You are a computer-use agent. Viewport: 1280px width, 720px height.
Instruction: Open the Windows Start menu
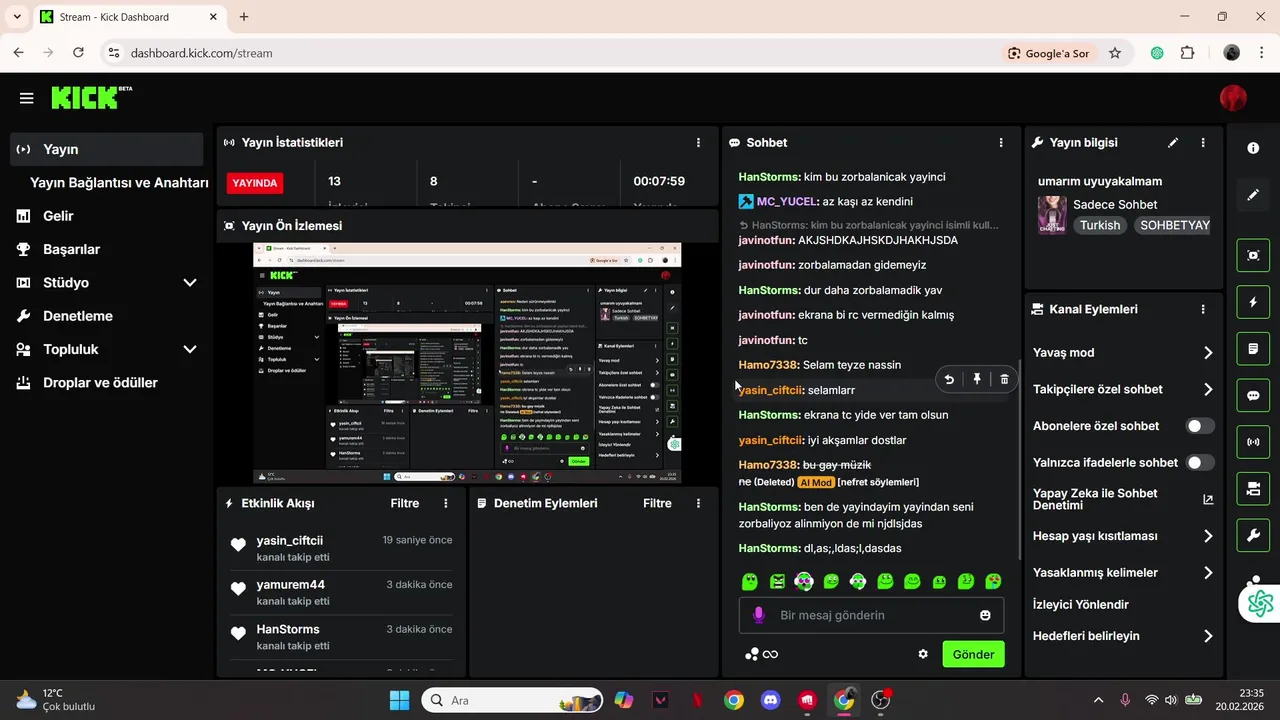(x=399, y=700)
